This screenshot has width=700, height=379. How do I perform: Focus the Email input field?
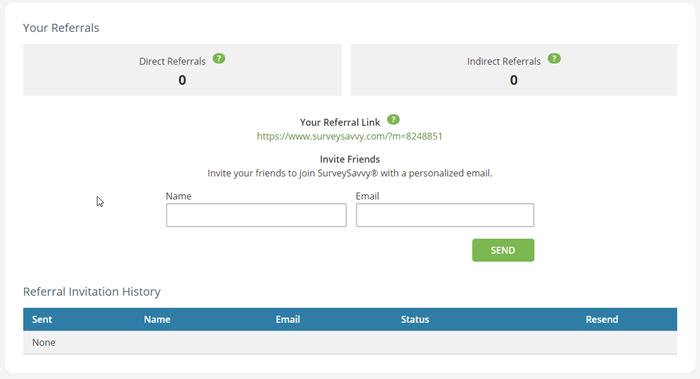445,215
